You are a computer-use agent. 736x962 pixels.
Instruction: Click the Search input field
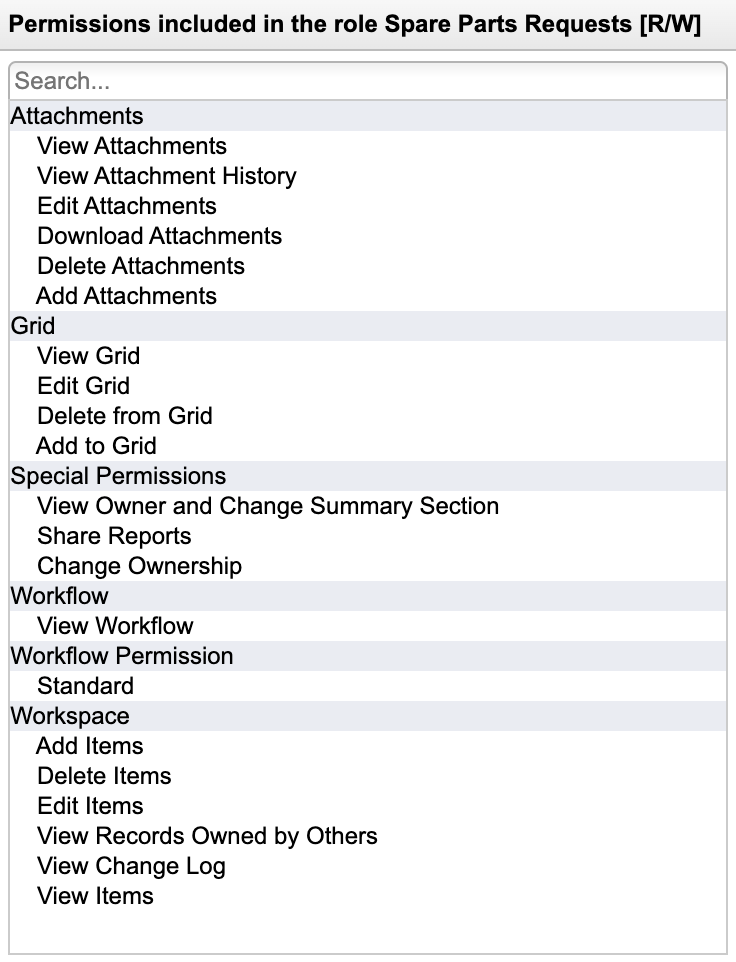(367, 81)
